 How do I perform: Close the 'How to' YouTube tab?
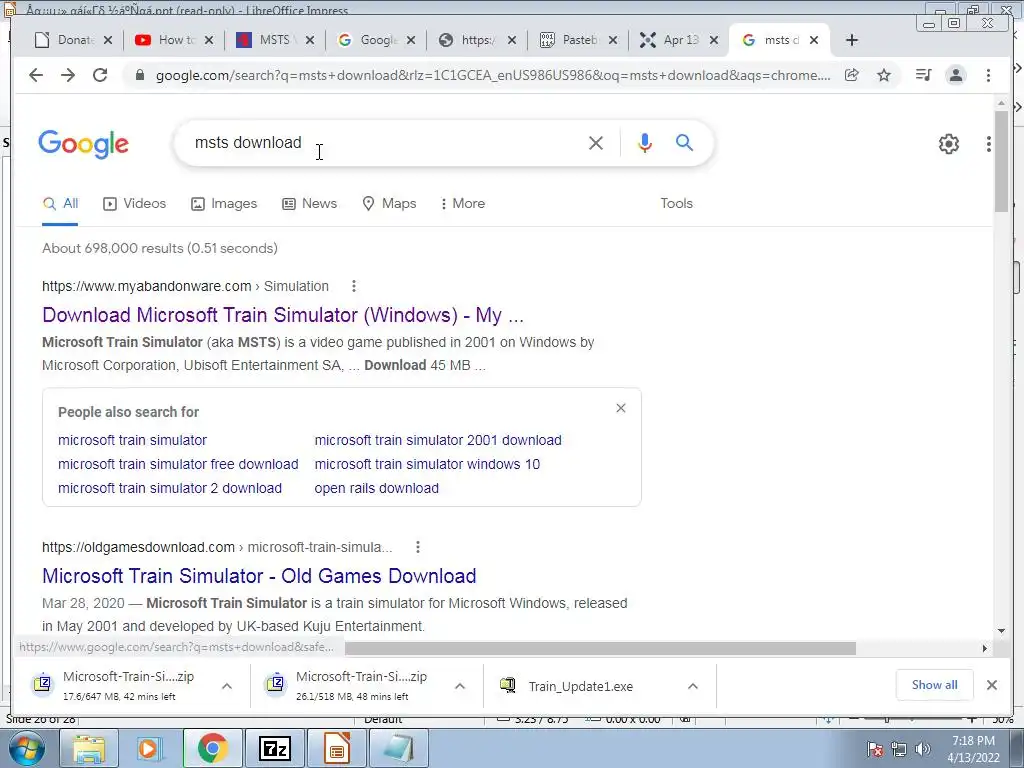pyautogui.click(x=209, y=40)
